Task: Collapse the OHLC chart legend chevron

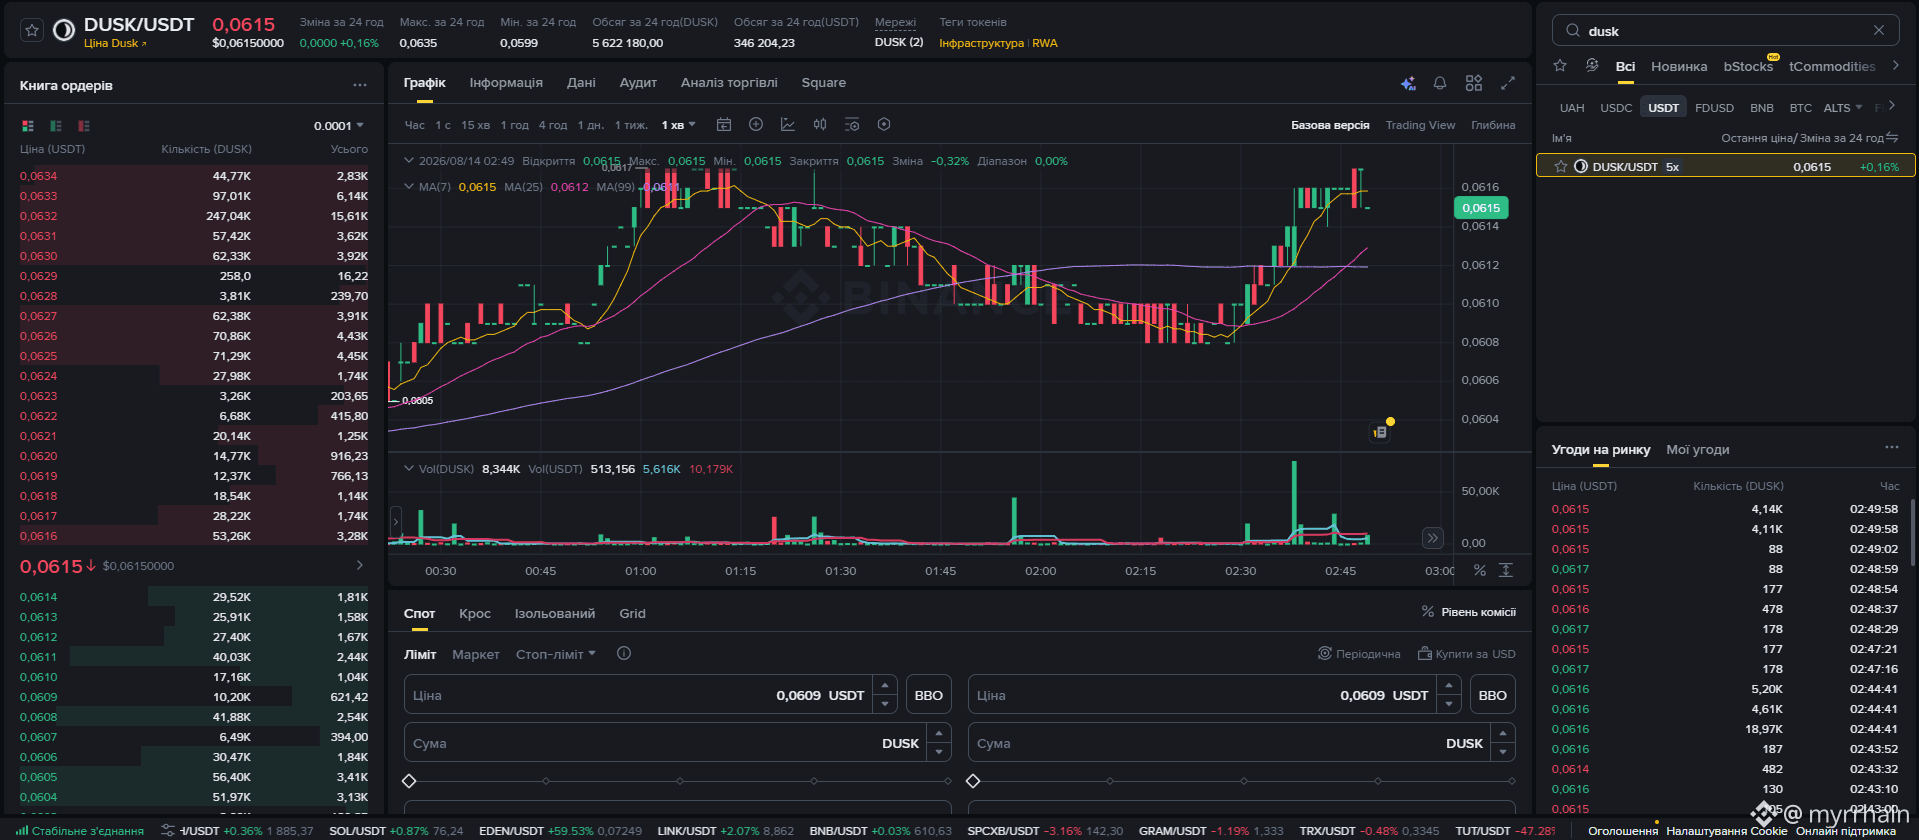Action: tap(408, 160)
